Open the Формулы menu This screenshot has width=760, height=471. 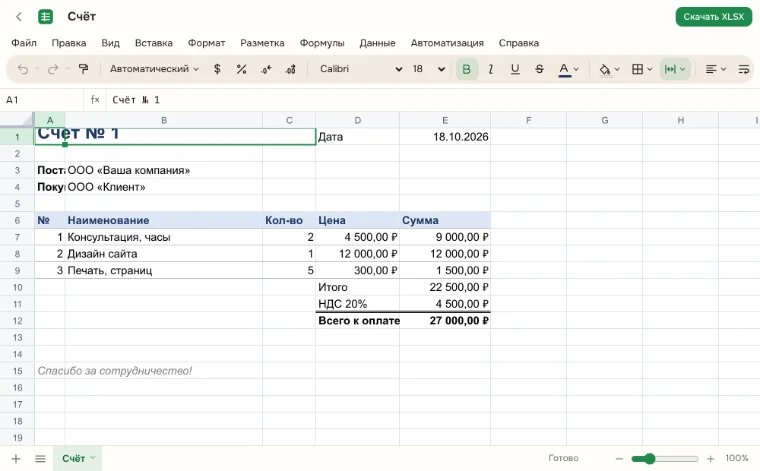[322, 43]
